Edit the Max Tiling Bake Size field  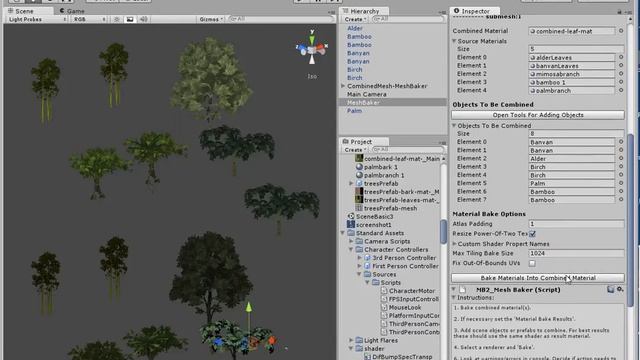[576, 253]
